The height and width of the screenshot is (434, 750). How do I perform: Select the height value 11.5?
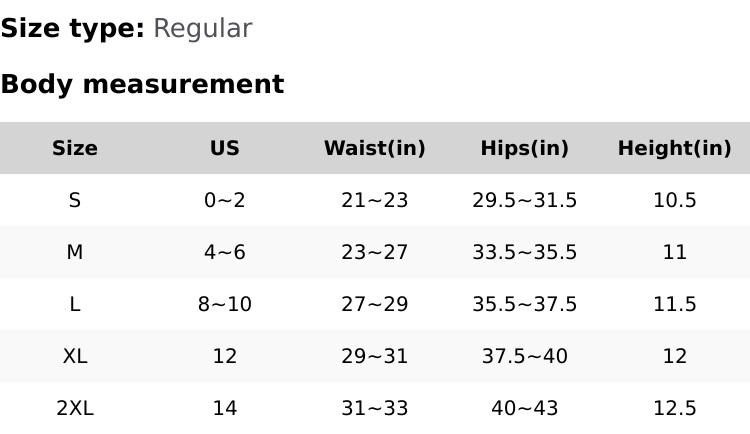click(x=675, y=304)
